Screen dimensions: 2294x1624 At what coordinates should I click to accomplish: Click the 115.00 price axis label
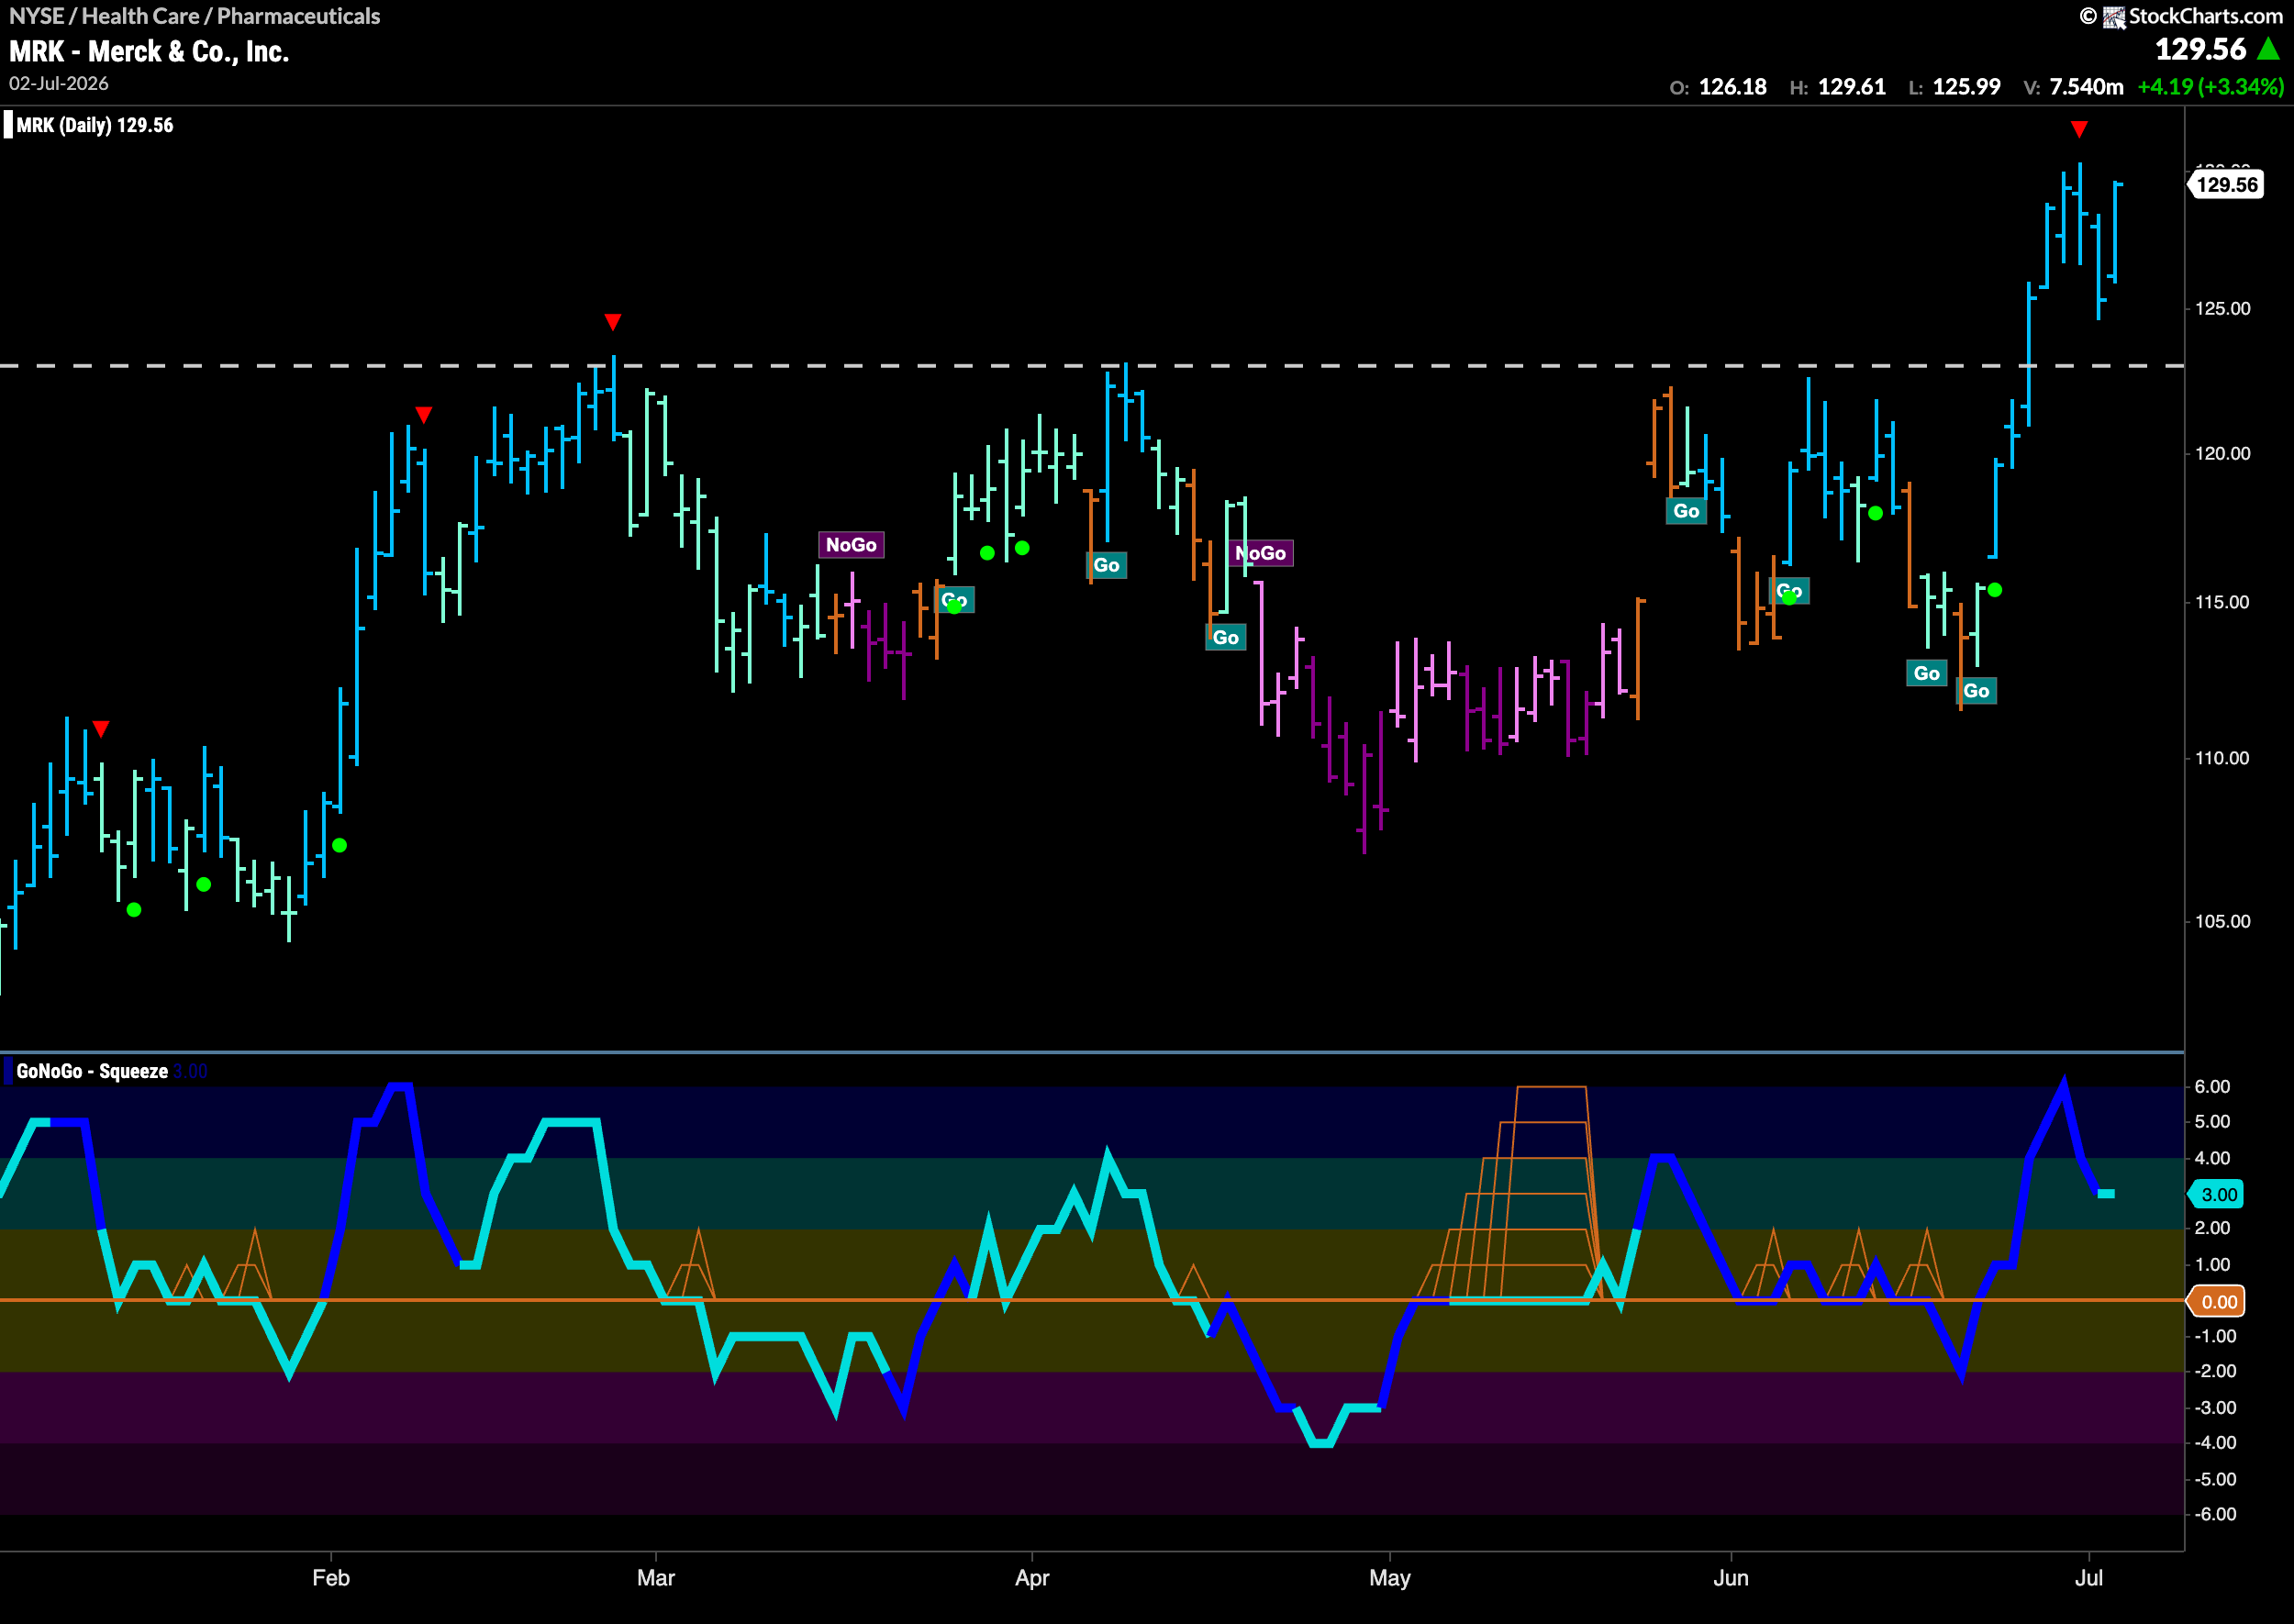coord(2222,602)
